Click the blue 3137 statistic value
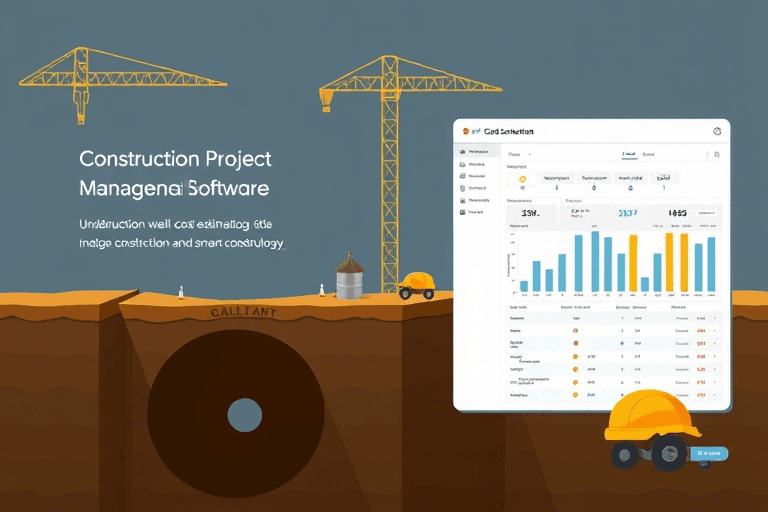 [628, 213]
